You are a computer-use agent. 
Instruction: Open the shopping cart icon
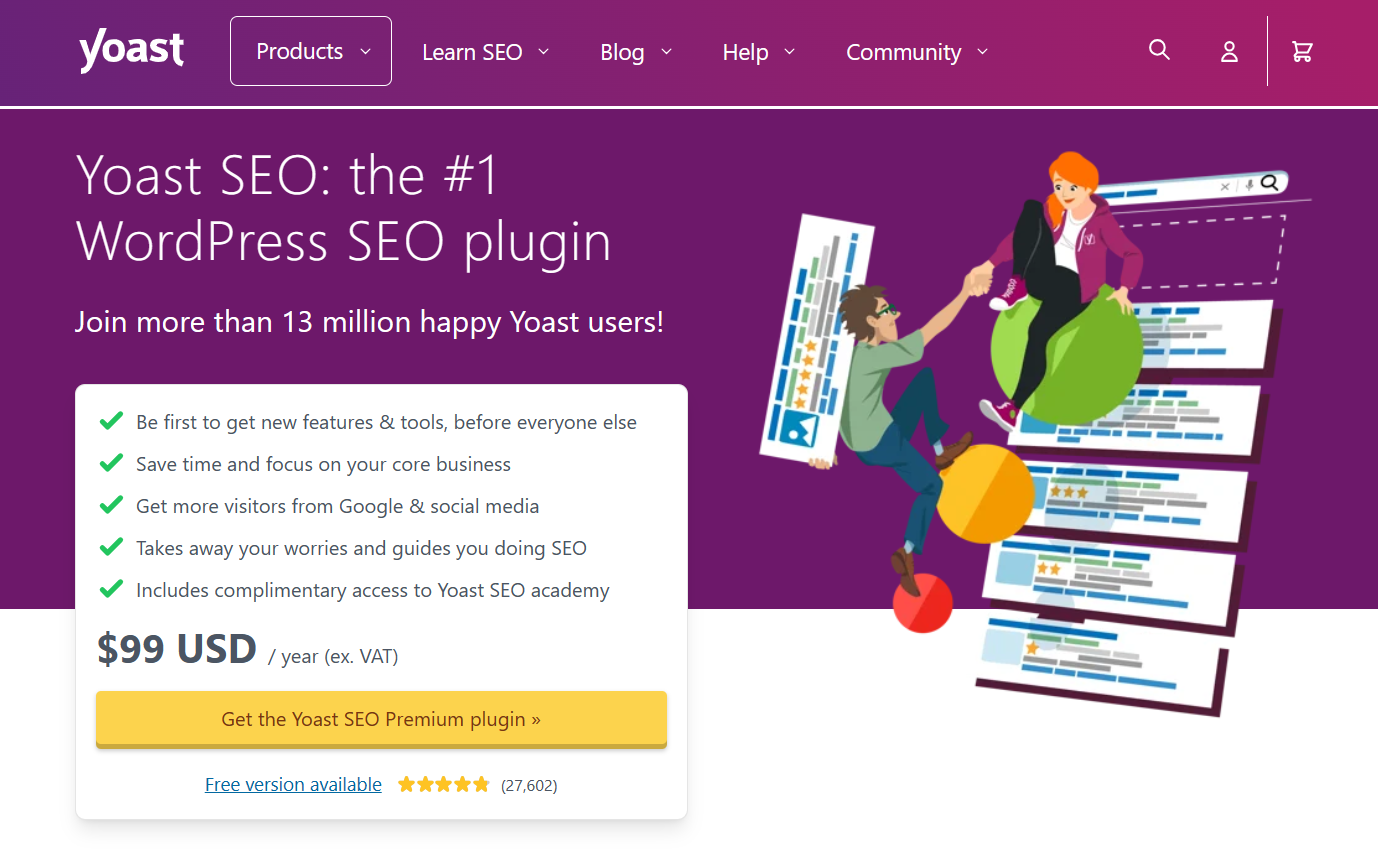(1302, 52)
